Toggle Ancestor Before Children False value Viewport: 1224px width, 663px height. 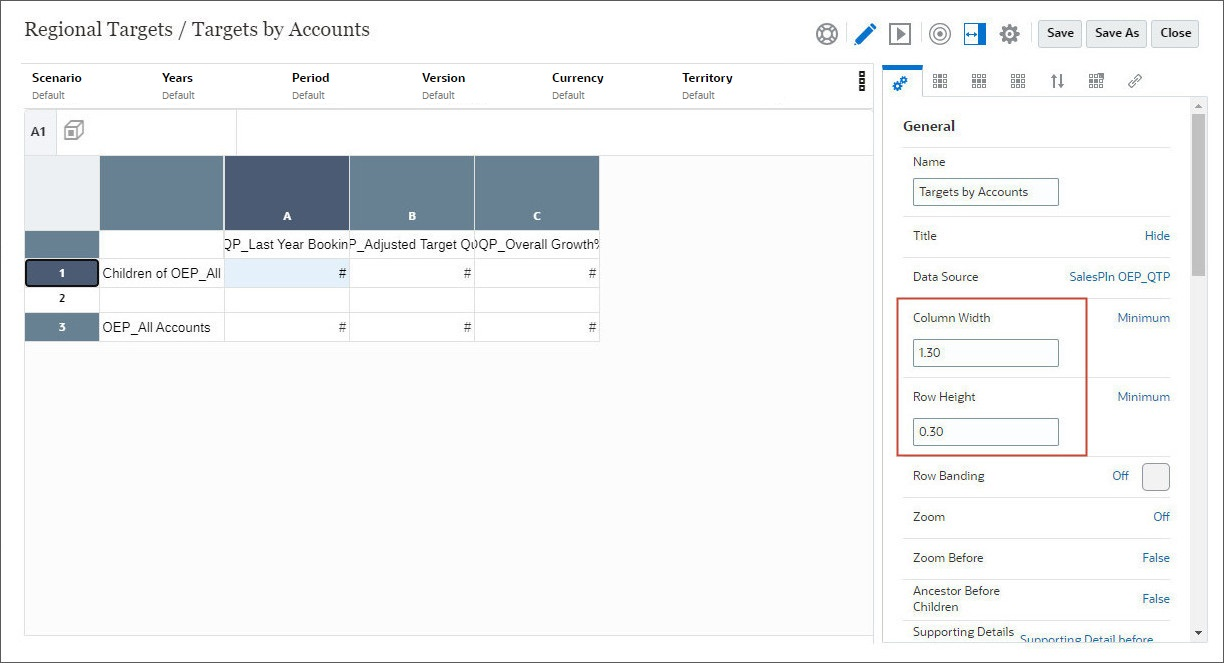click(1156, 599)
